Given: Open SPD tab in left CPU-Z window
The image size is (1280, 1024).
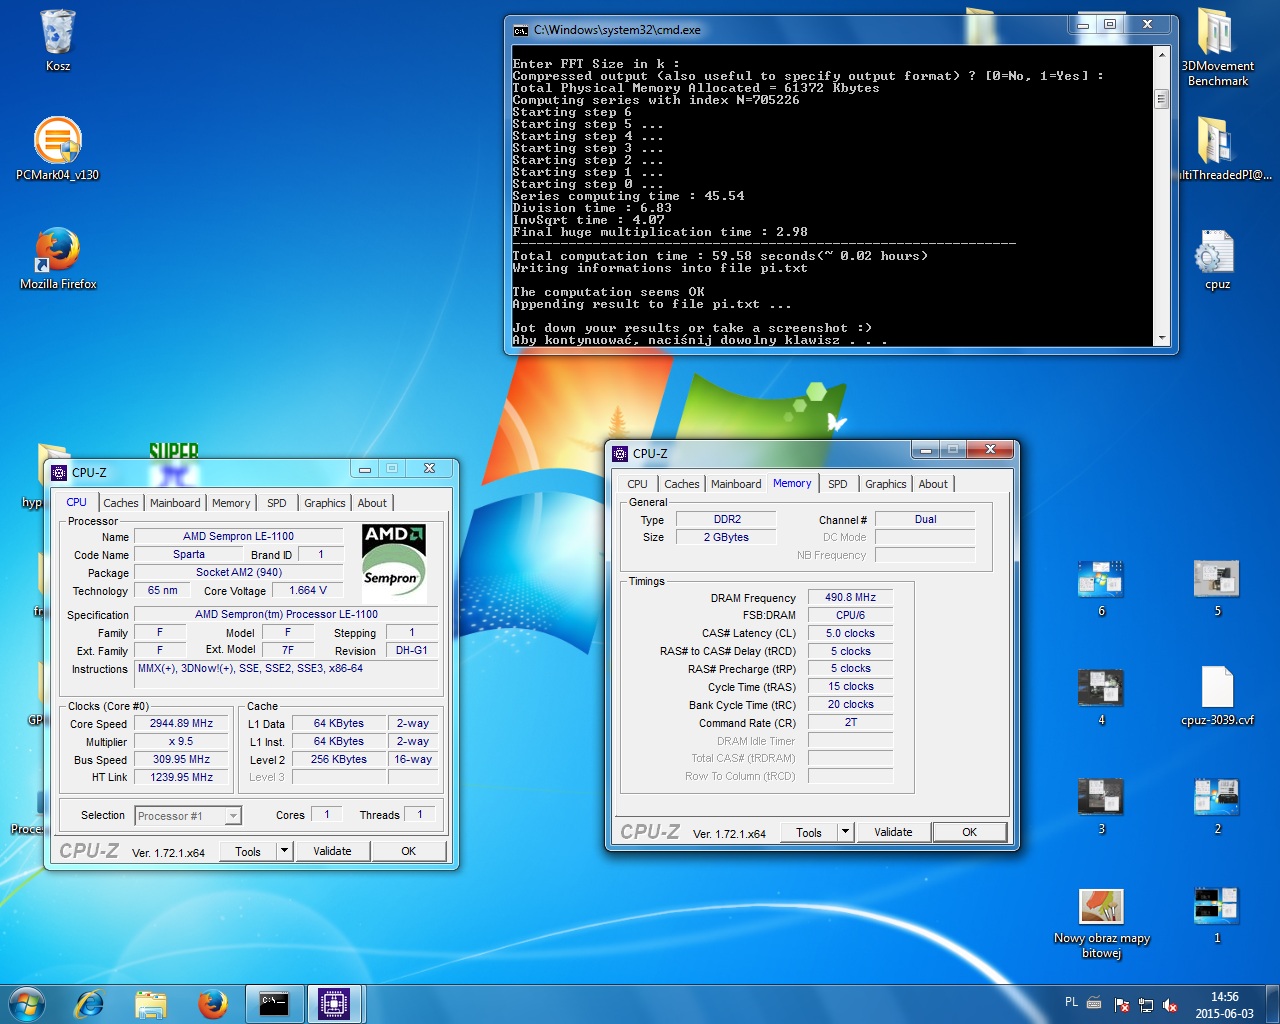Looking at the screenshot, I should (x=277, y=503).
